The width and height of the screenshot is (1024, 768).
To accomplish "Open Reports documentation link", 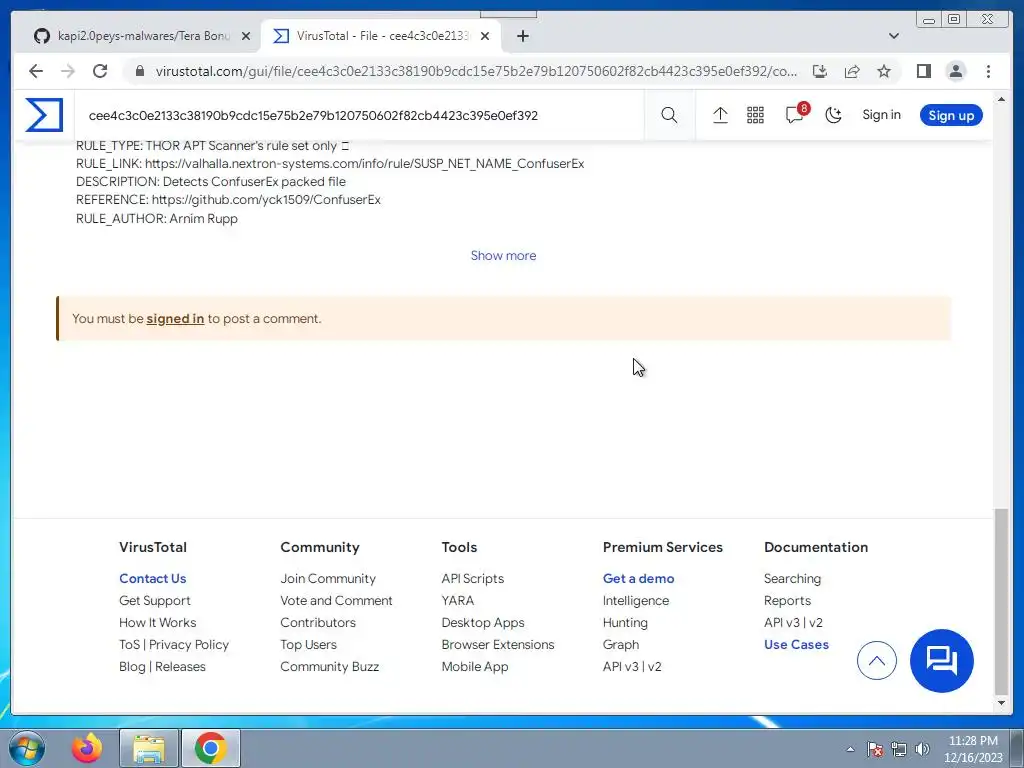I will coord(787,601).
